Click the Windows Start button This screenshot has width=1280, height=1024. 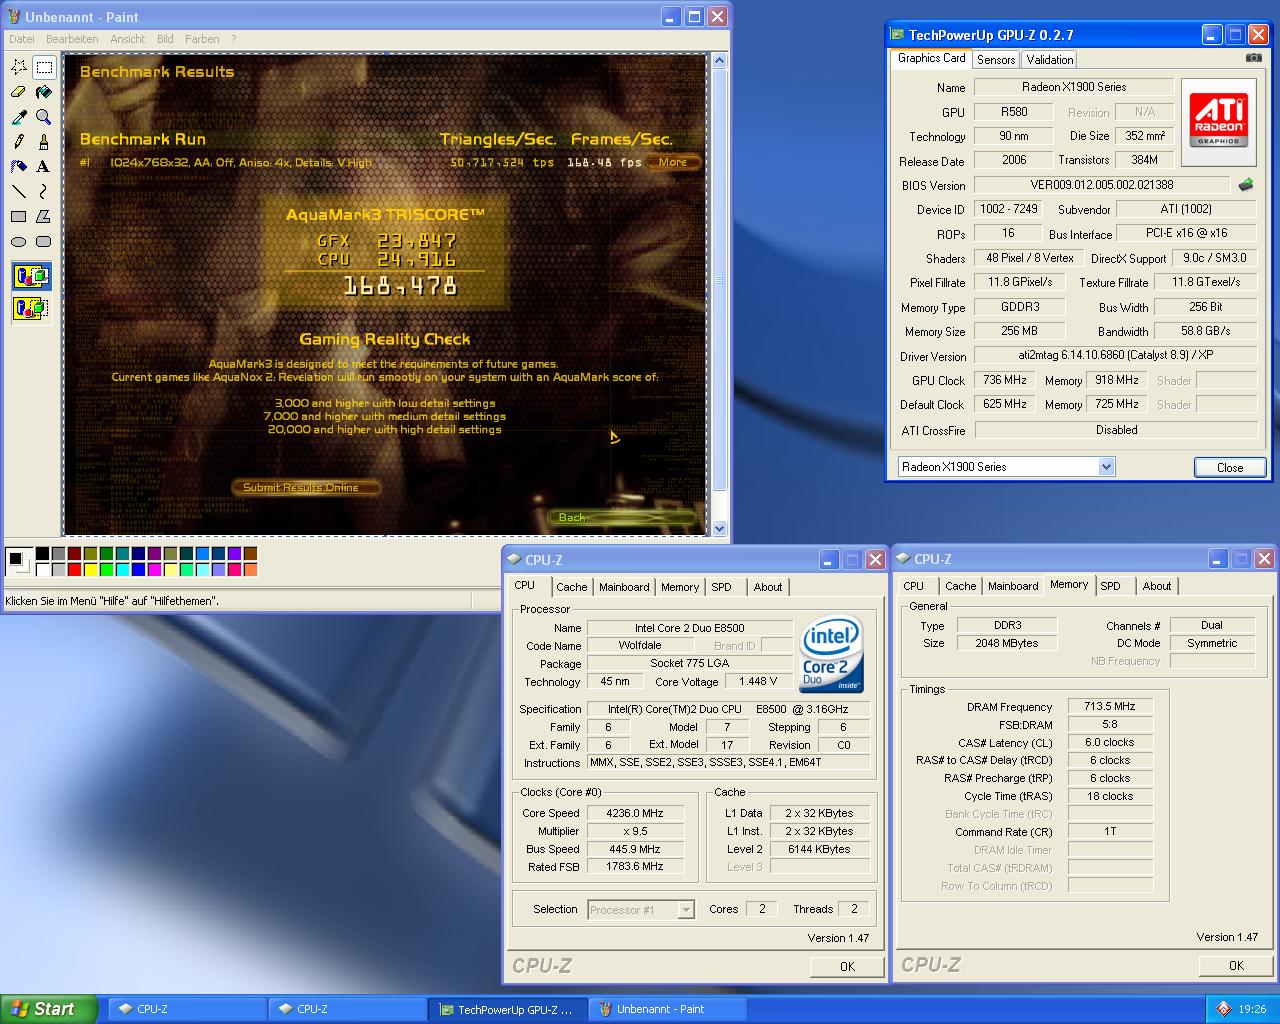coord(49,1009)
